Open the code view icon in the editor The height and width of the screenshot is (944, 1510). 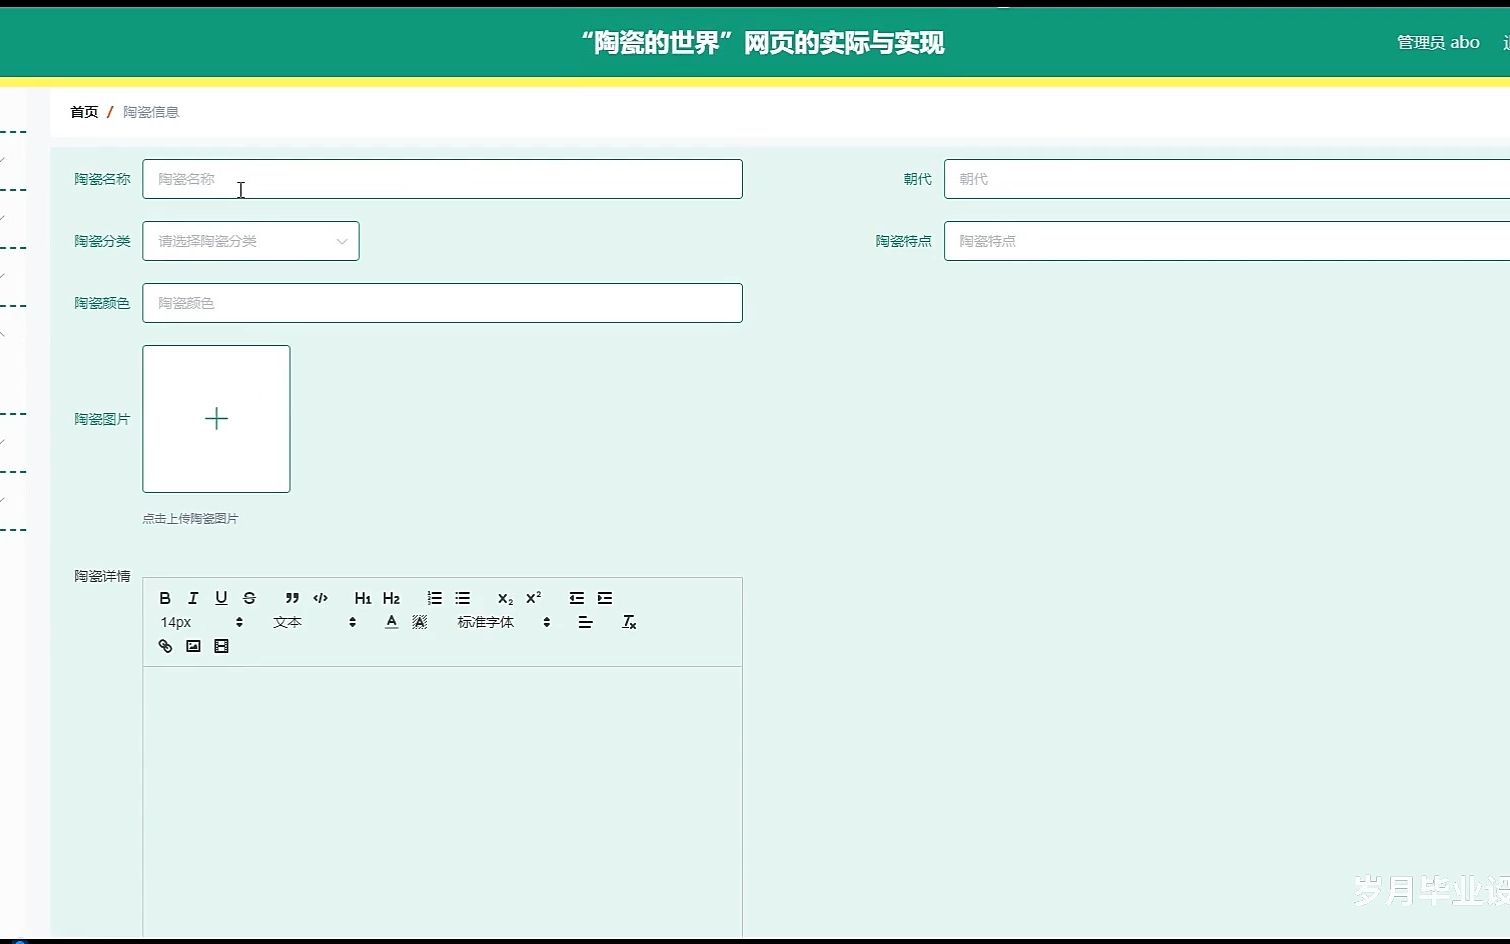(x=320, y=597)
